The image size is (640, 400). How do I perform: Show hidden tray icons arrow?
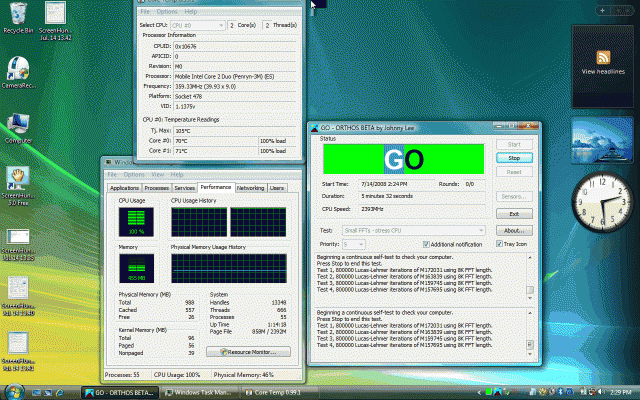coord(479,393)
